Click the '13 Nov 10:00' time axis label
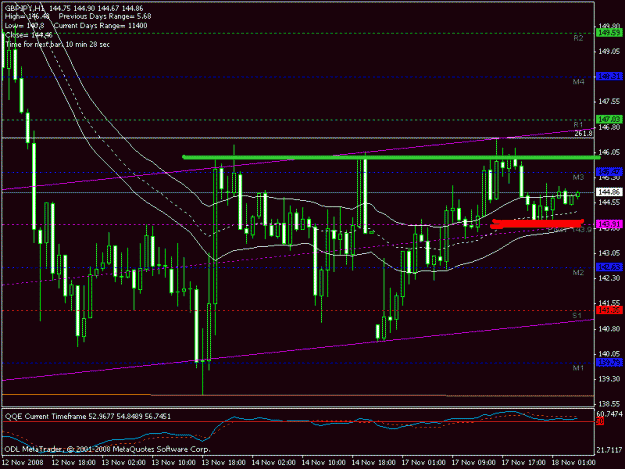625x469 pixels. tap(174, 463)
